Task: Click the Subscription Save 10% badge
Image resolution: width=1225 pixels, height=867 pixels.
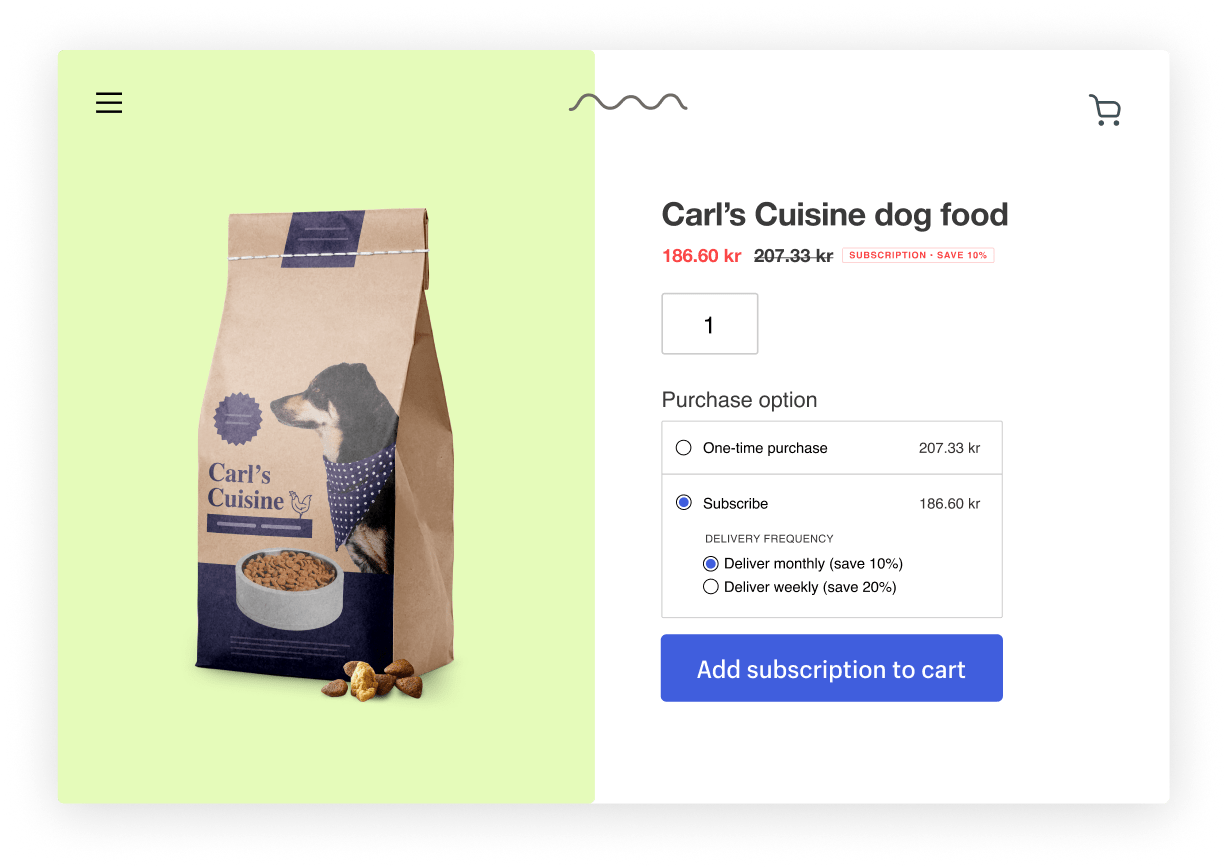Action: 918,255
